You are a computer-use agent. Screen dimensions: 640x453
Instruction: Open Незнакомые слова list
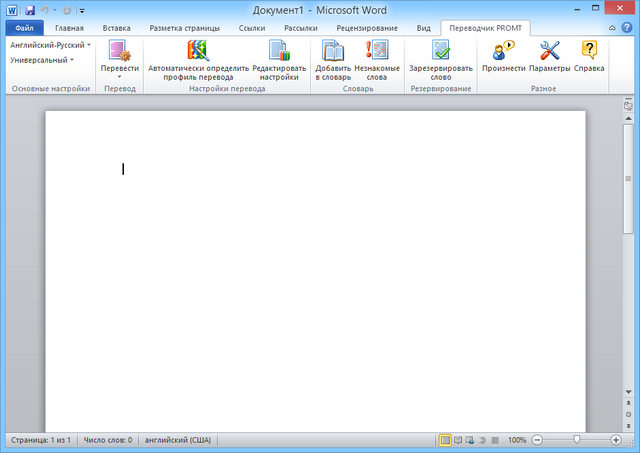coord(377,52)
